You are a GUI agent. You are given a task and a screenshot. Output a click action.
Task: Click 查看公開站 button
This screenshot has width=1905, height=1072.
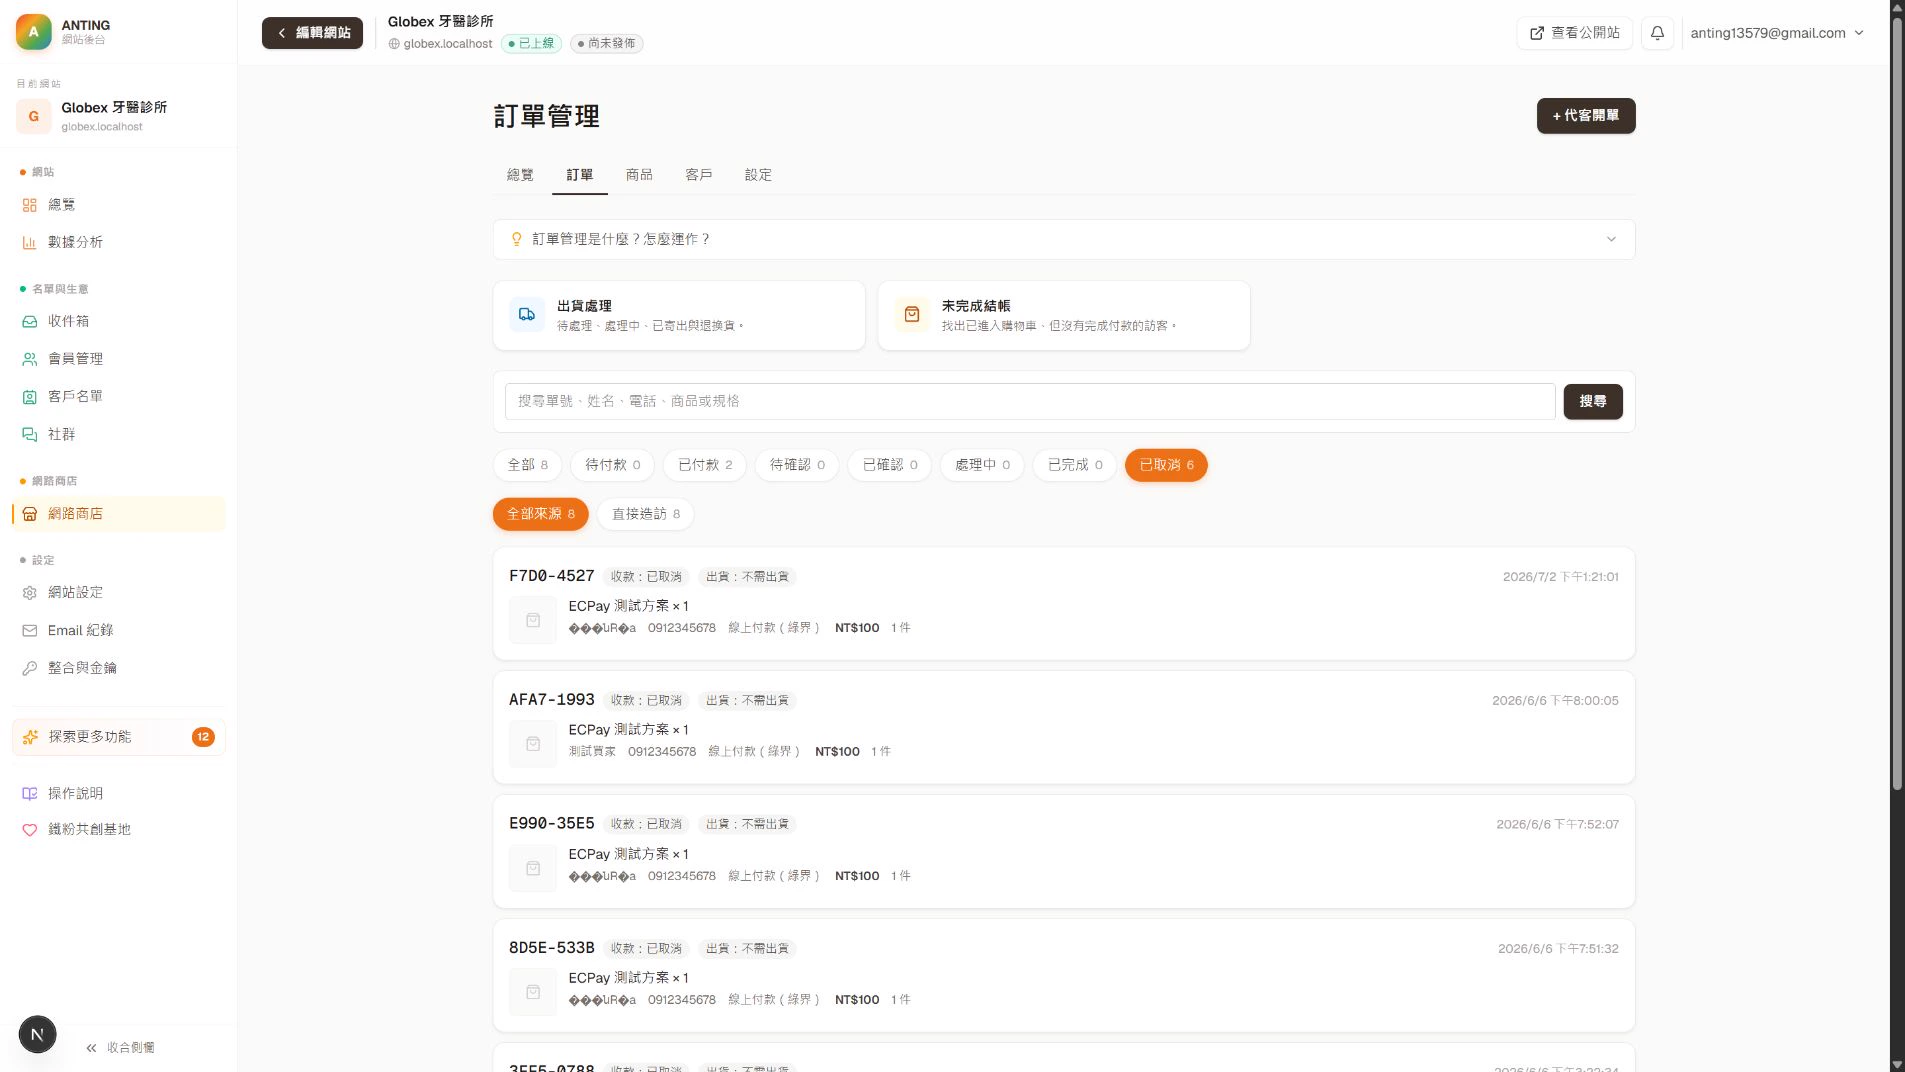[x=1575, y=33]
